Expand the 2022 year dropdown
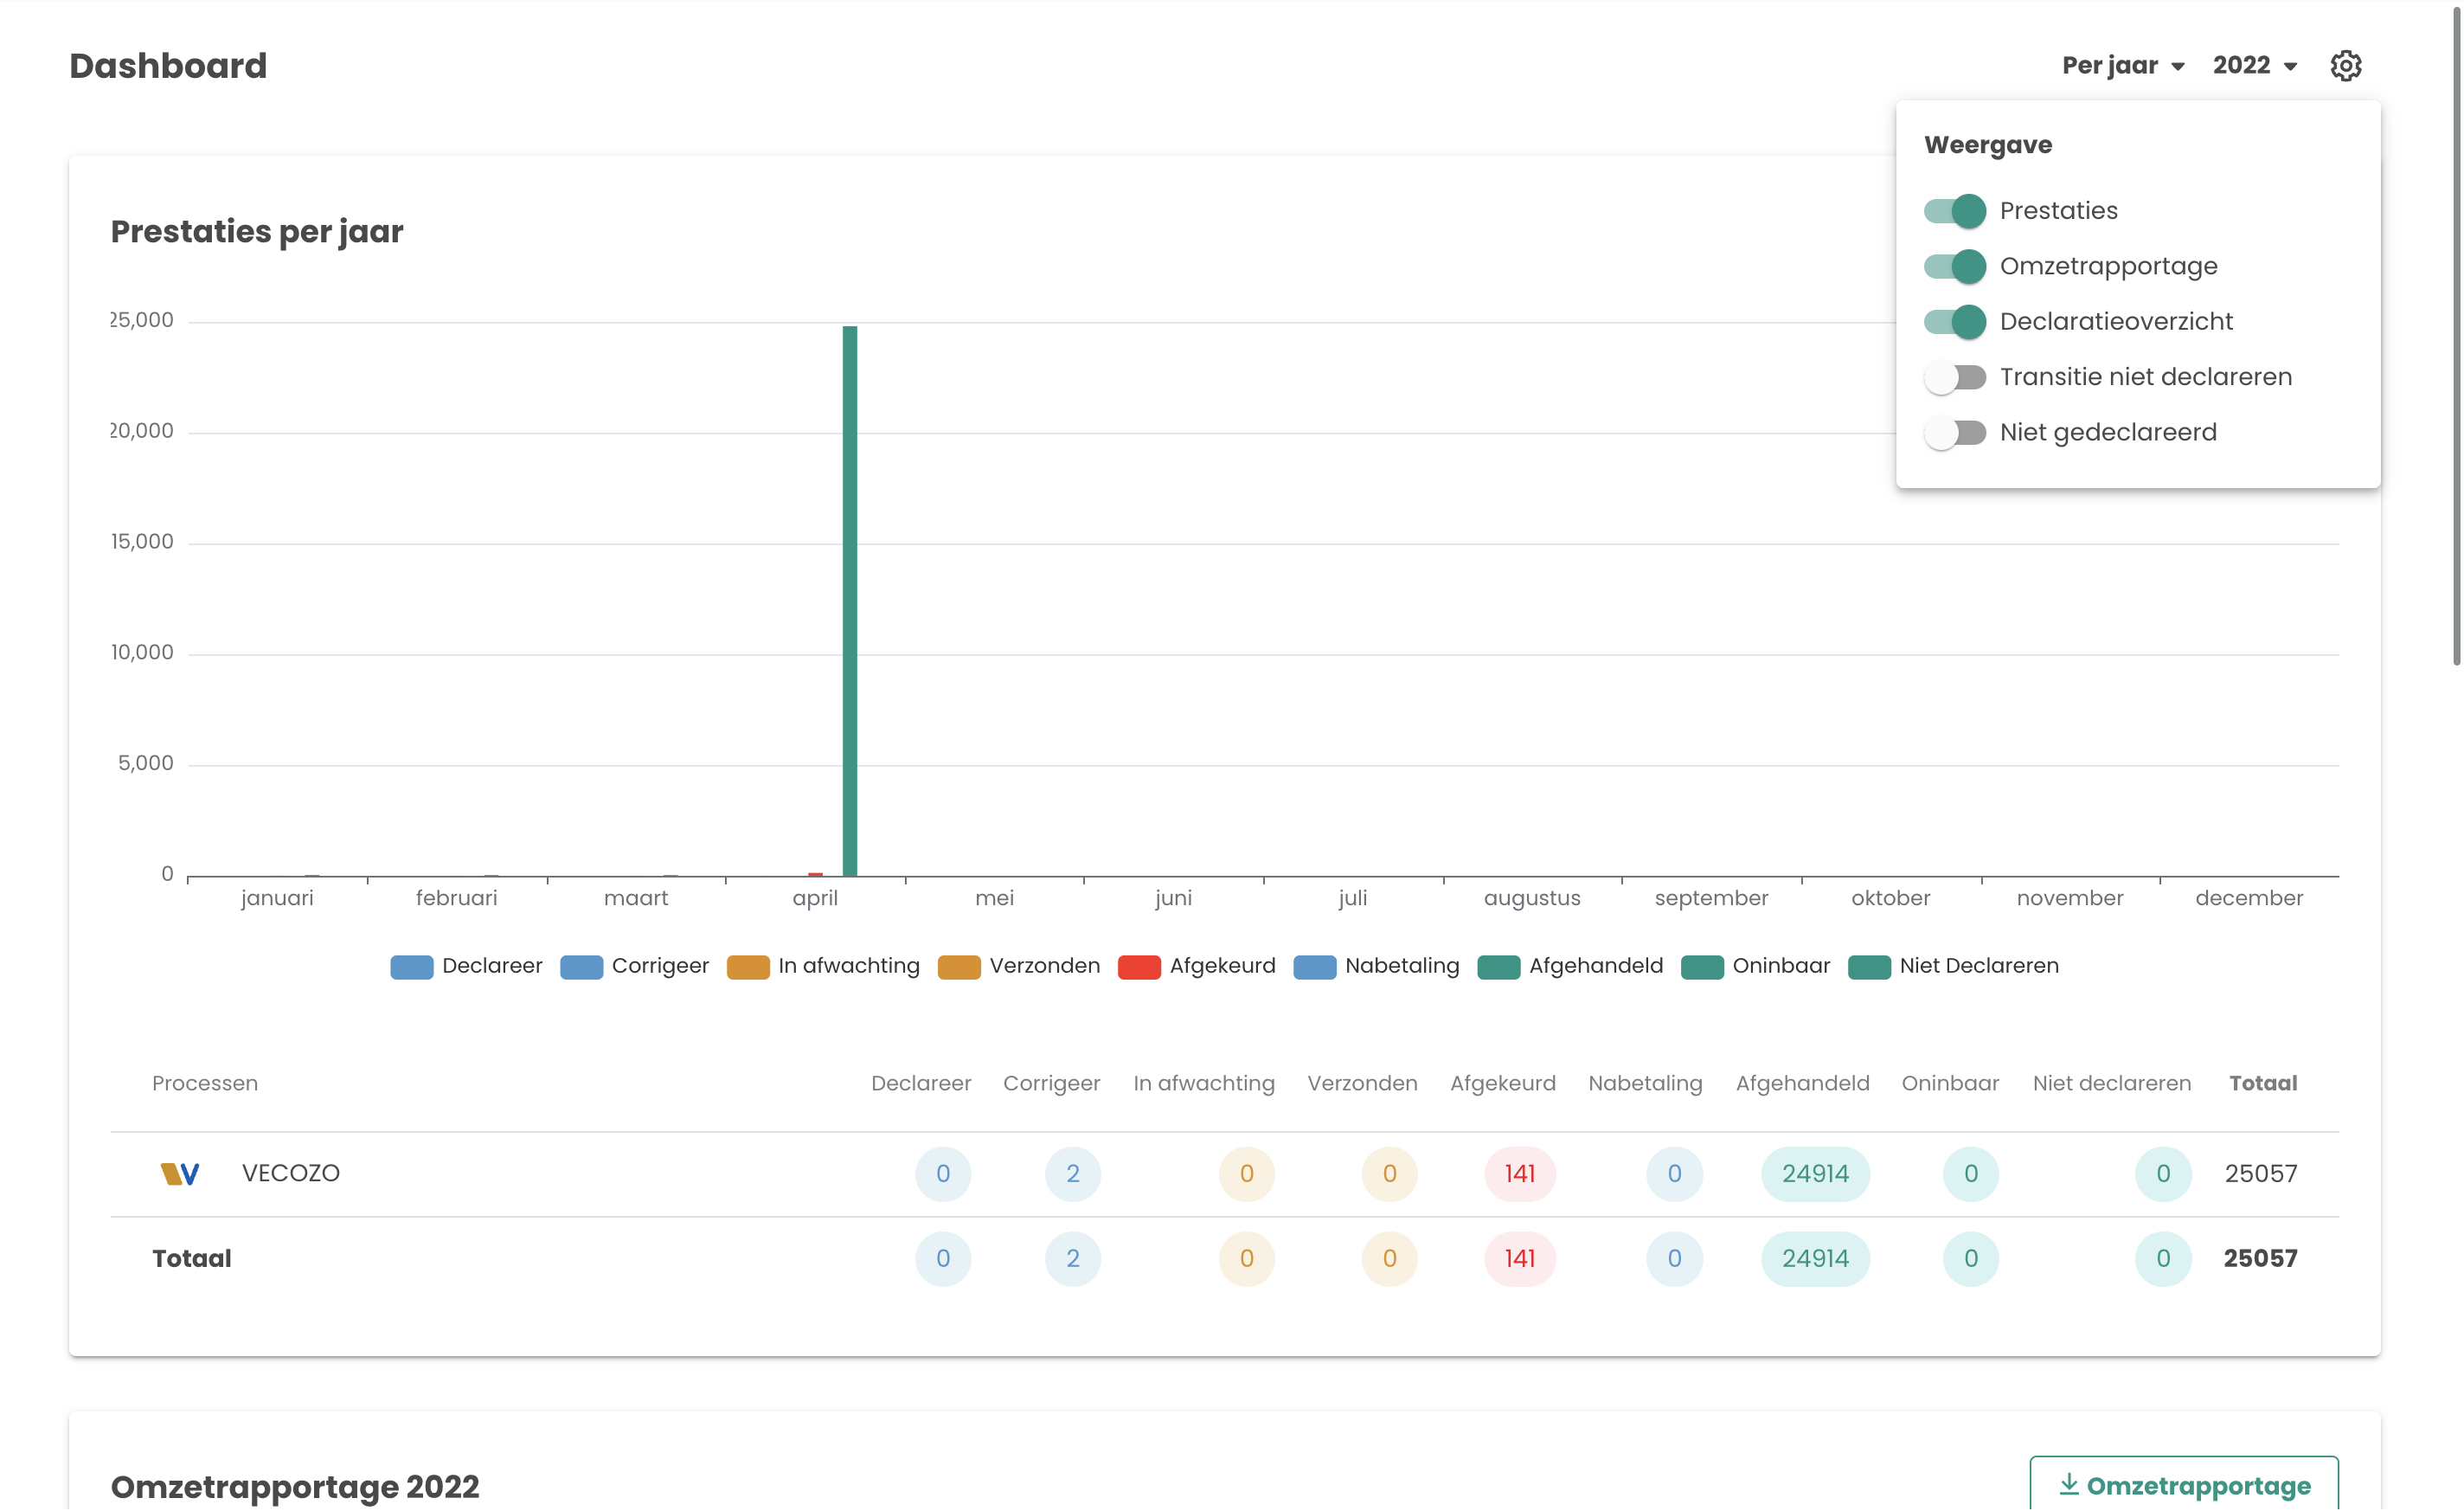Viewport: 2464px width, 1511px height. coord(2254,66)
